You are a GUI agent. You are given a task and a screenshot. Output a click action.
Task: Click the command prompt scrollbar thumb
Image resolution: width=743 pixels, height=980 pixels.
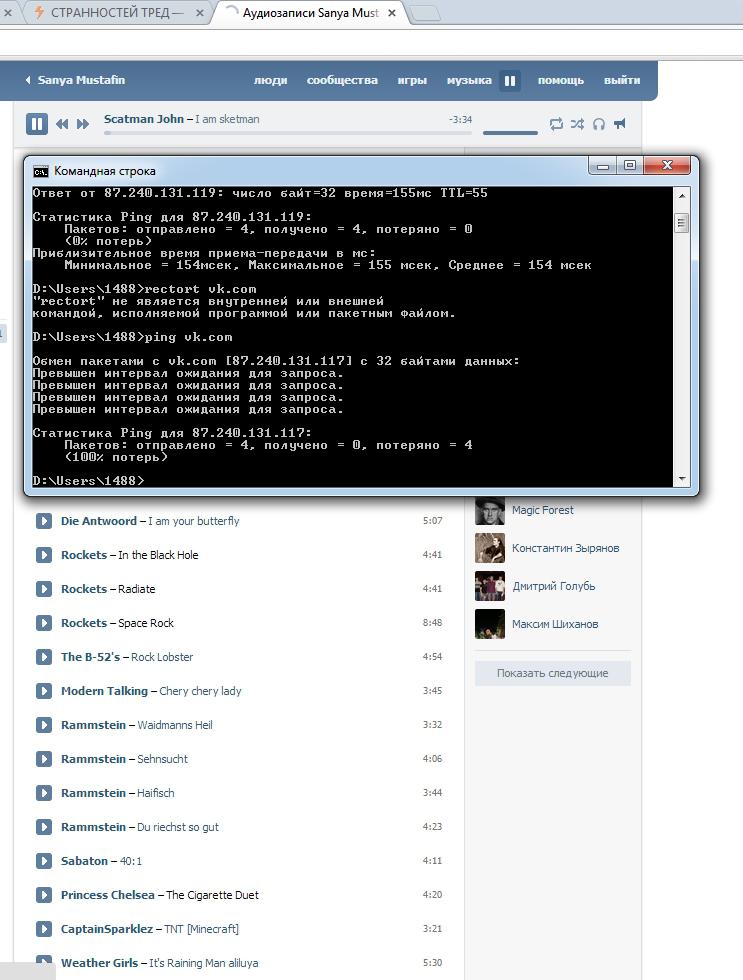coord(682,223)
